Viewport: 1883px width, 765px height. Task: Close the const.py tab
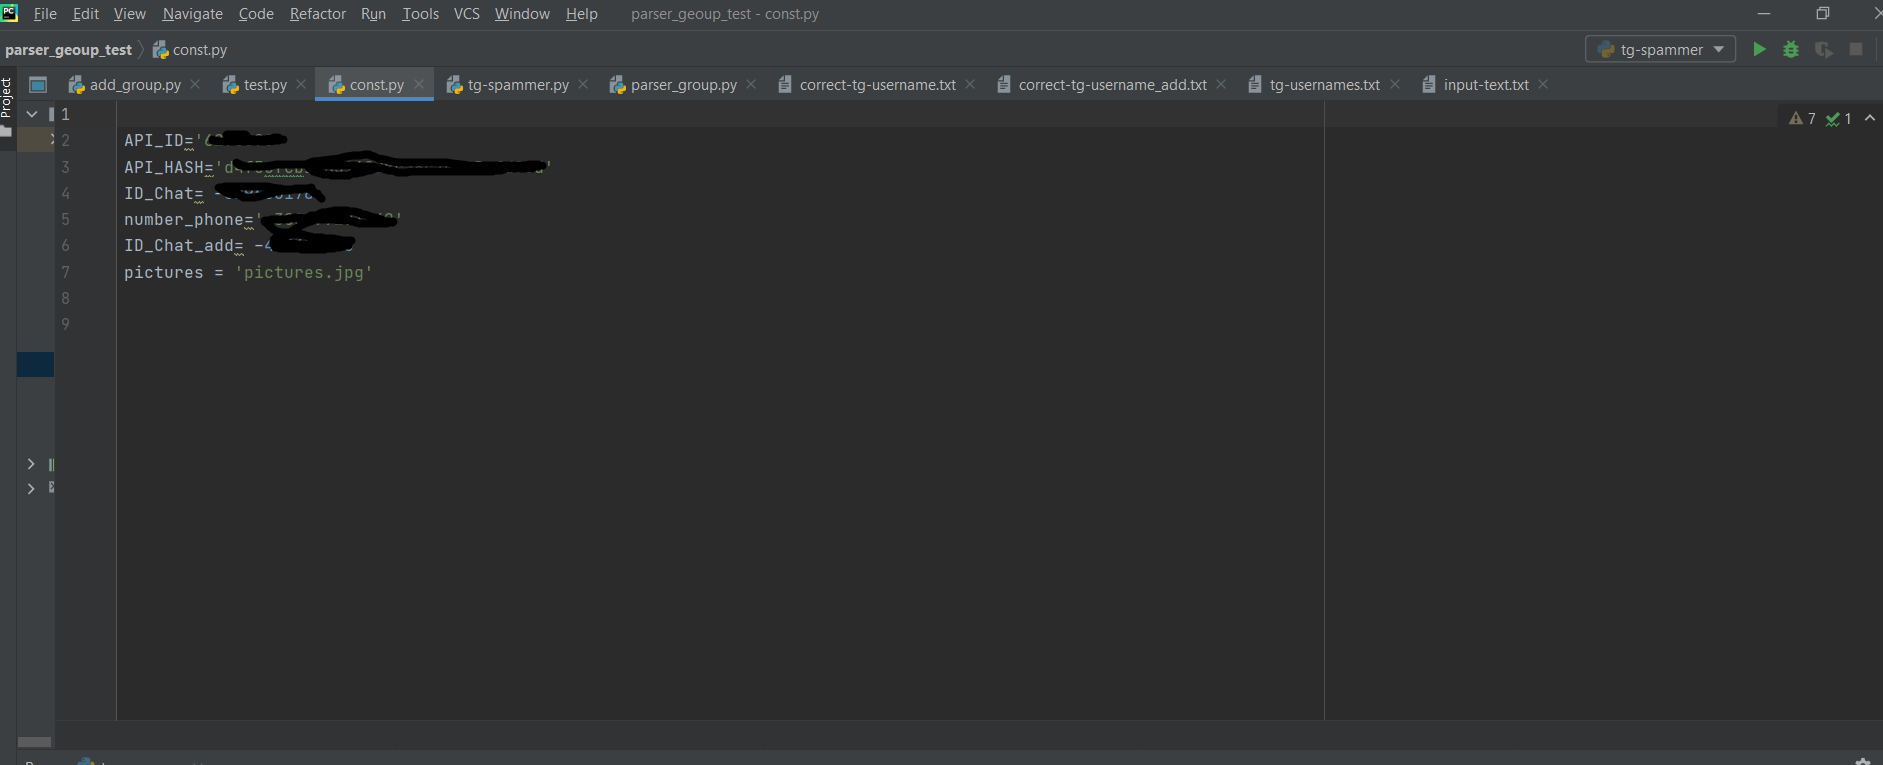[x=419, y=84]
